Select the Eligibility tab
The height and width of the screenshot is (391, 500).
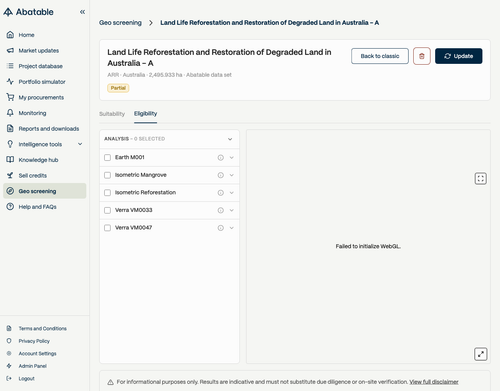point(145,114)
